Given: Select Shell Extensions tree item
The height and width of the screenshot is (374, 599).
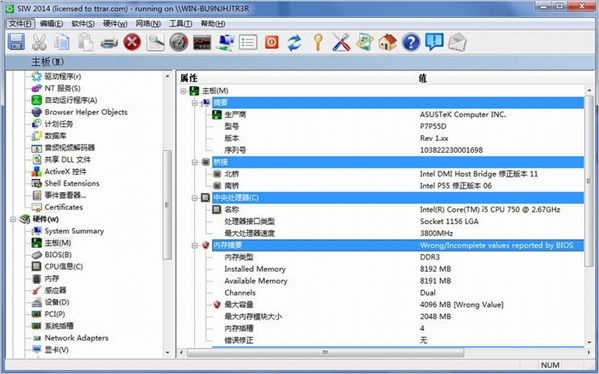Looking at the screenshot, I should click(72, 183).
